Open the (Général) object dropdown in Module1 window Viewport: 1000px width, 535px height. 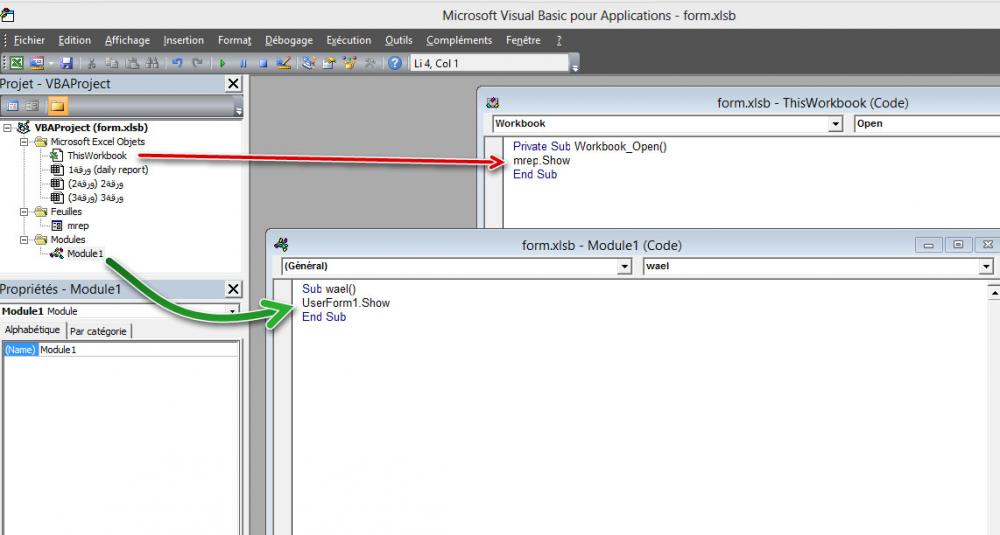coord(624,266)
